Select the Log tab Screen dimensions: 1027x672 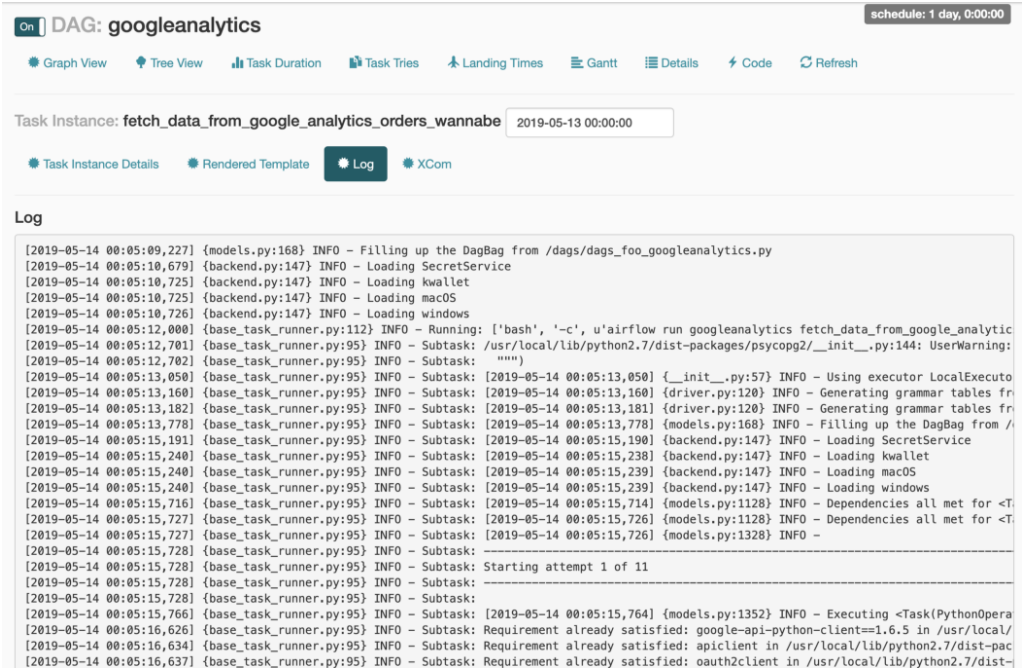pos(356,164)
